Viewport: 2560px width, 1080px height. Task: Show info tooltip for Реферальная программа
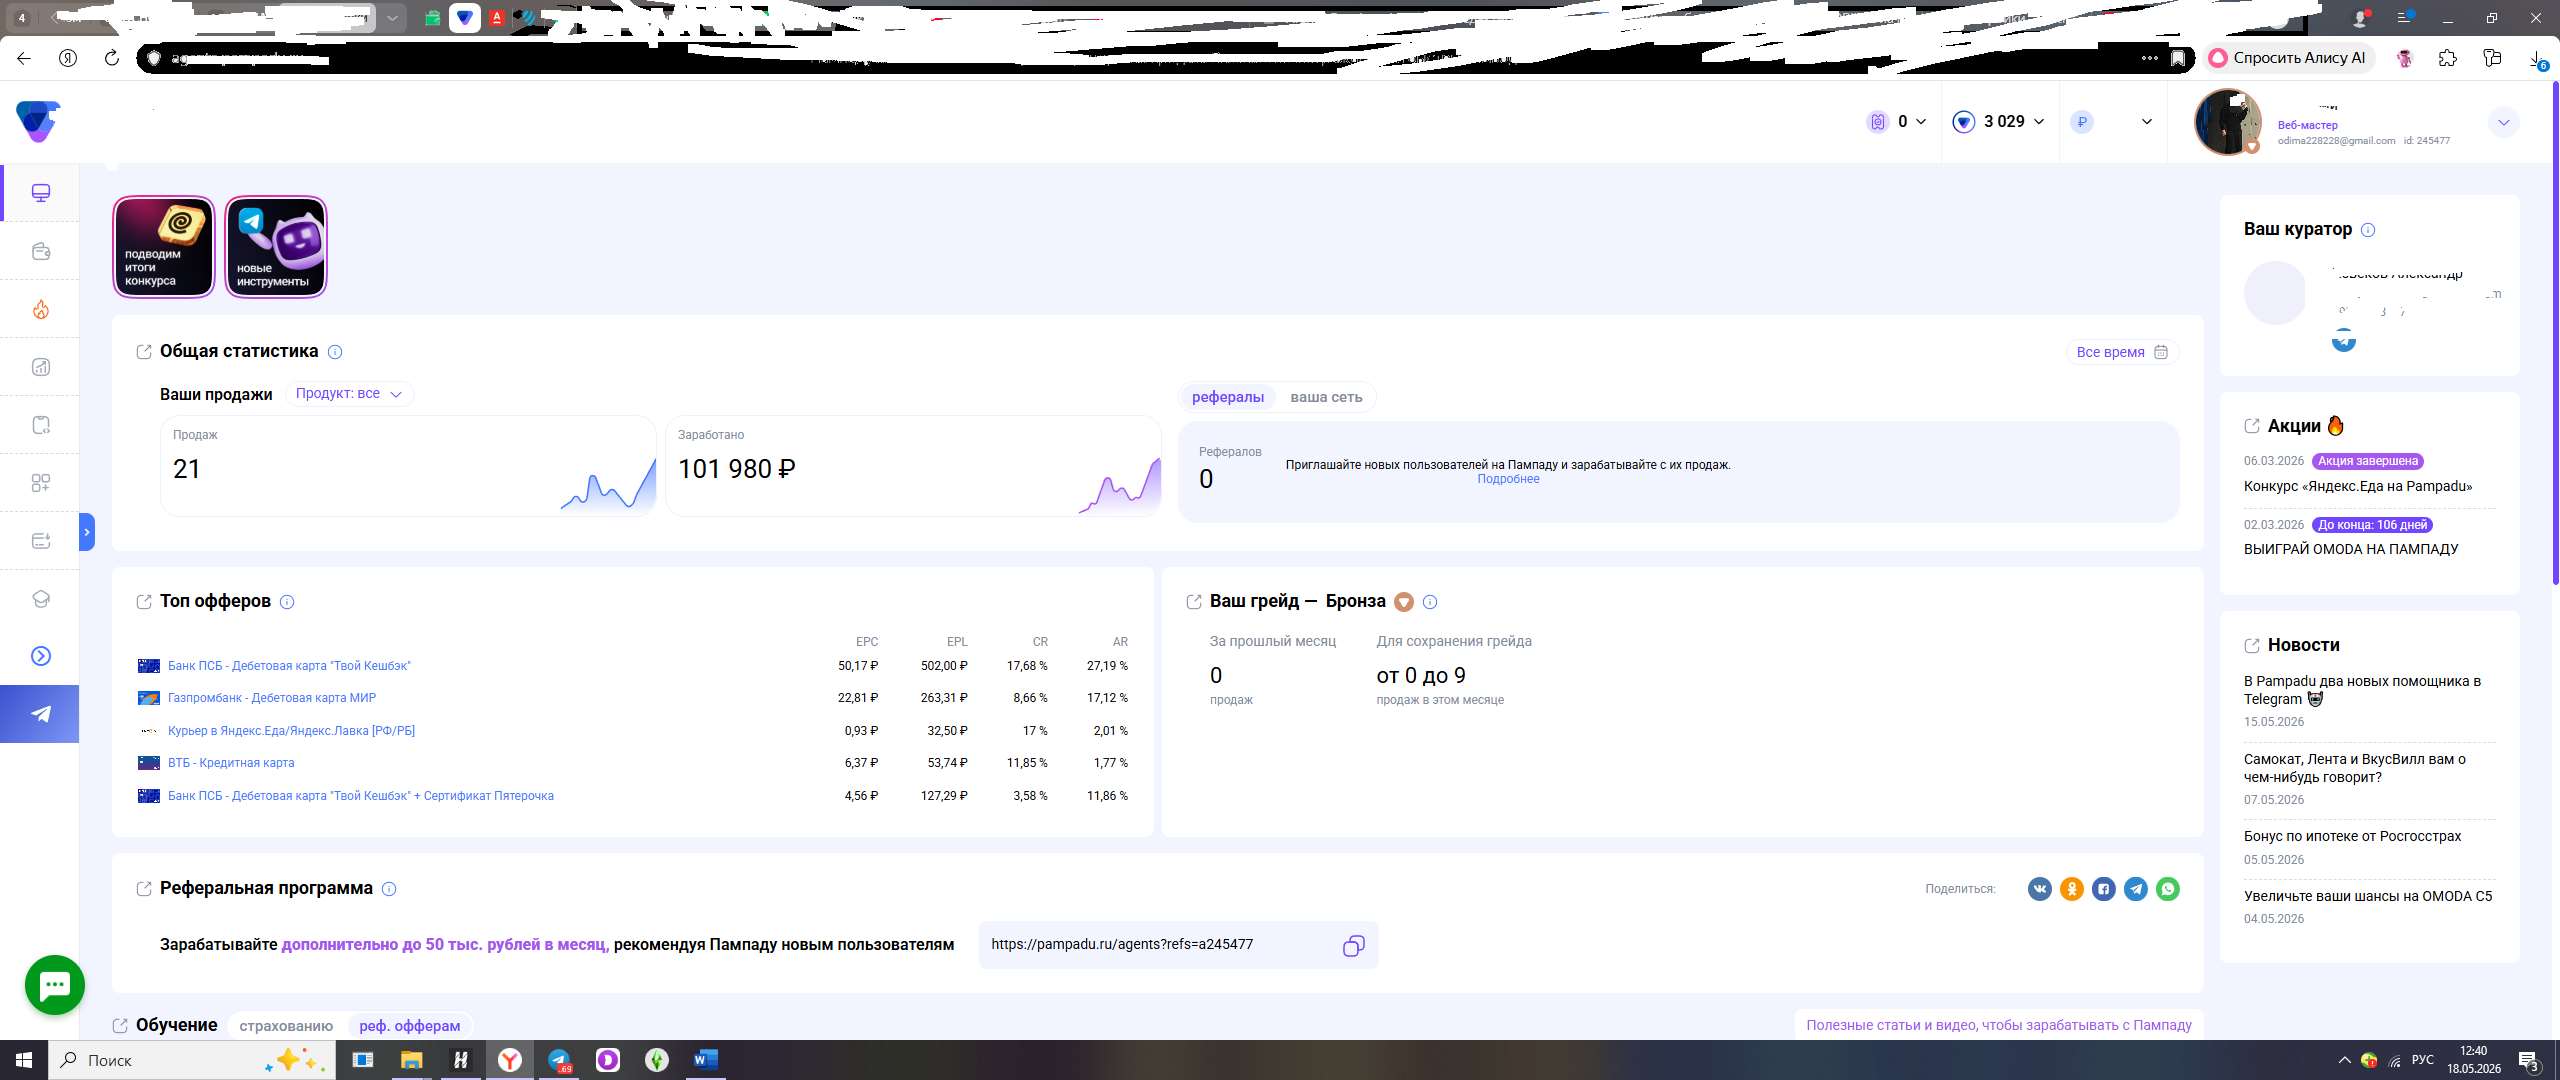tap(389, 889)
